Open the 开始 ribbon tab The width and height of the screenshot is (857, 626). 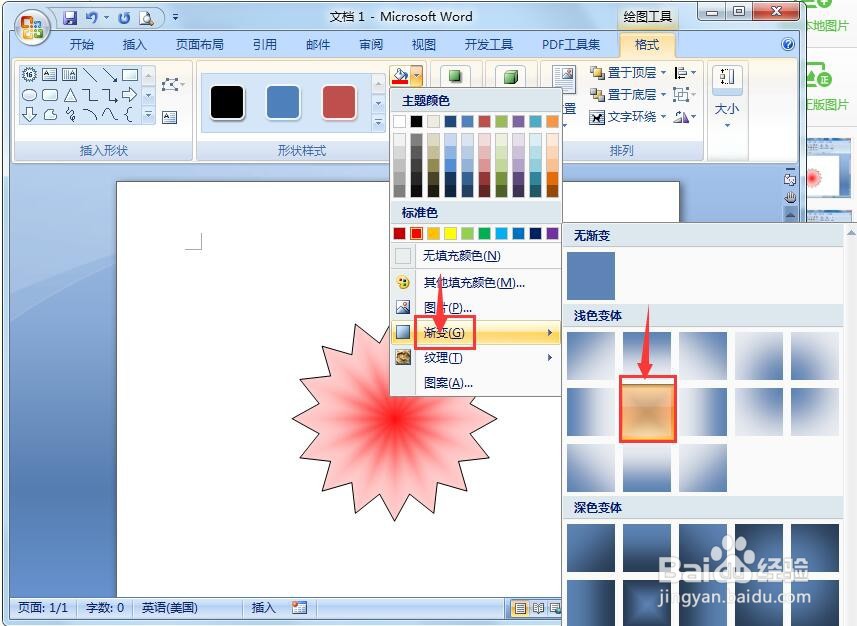82,45
